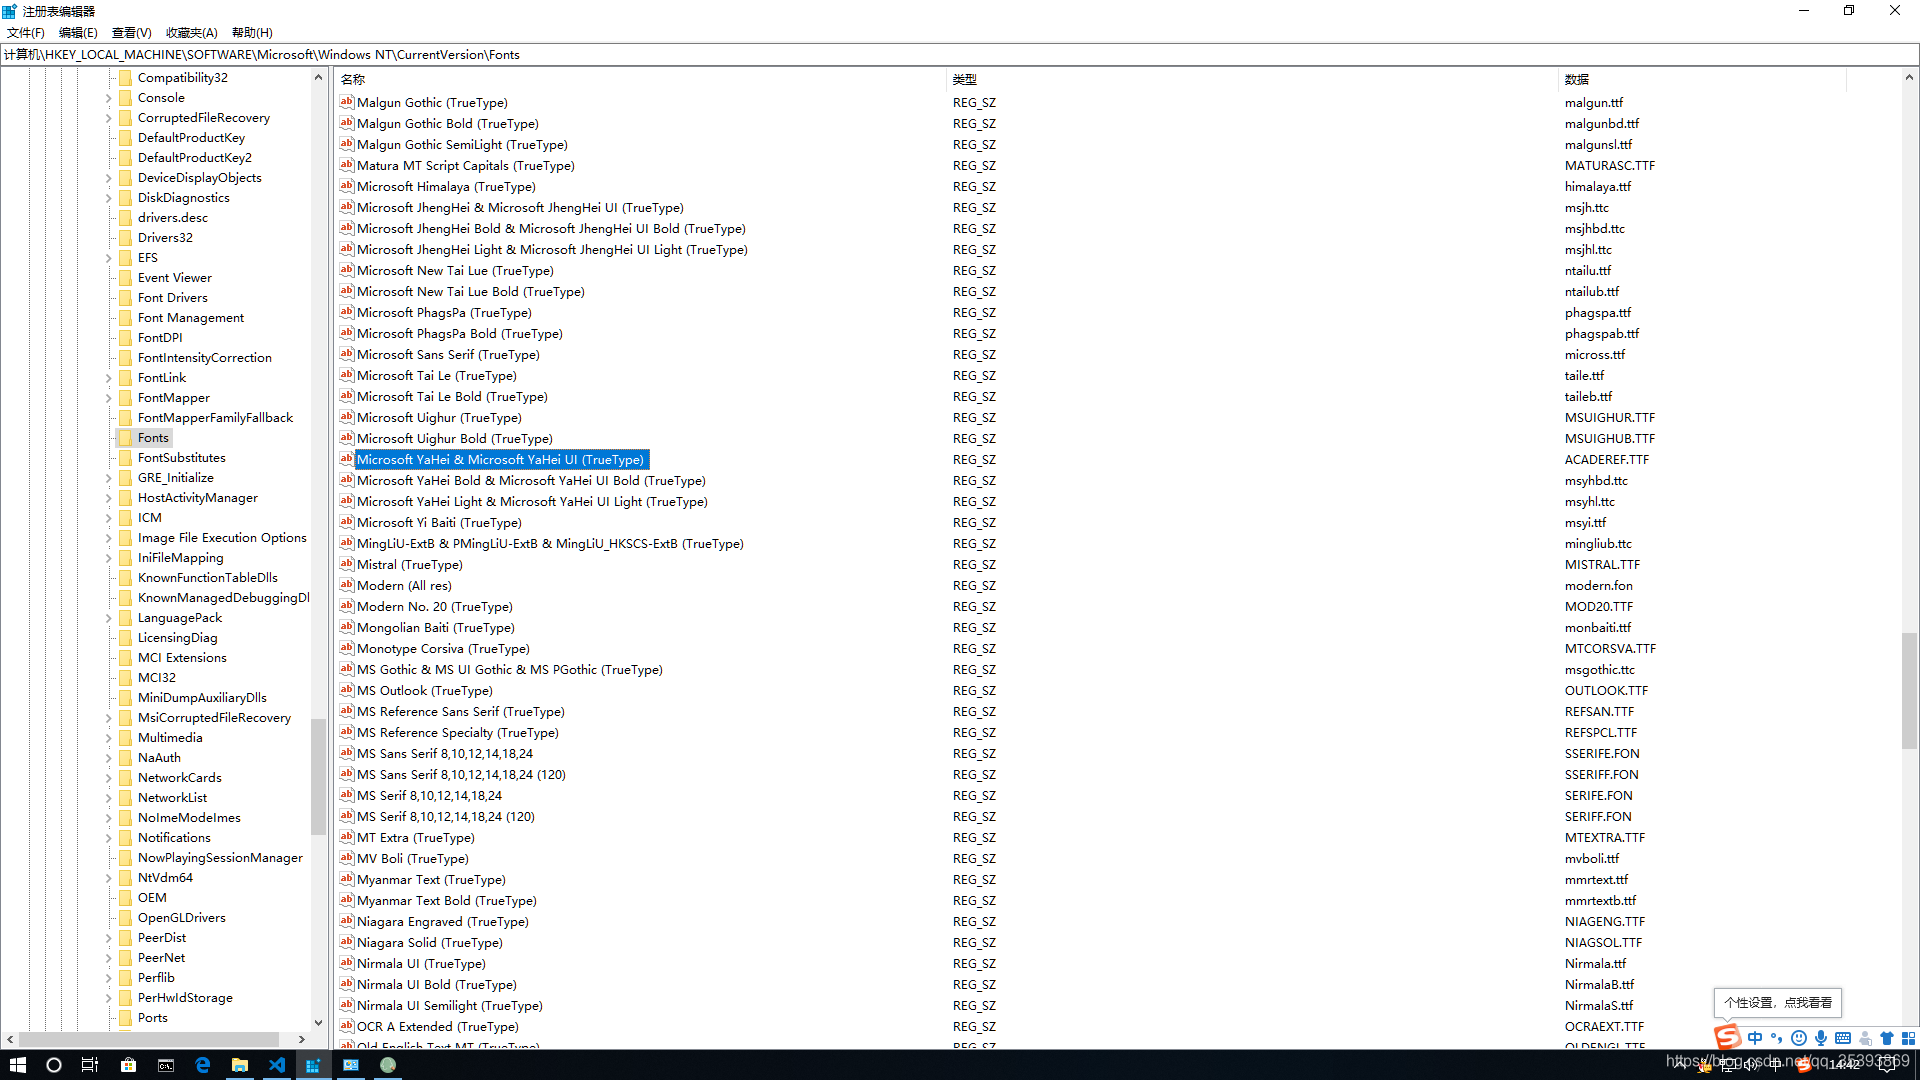
Task: Click the Ports folder icon
Action: [126, 1018]
